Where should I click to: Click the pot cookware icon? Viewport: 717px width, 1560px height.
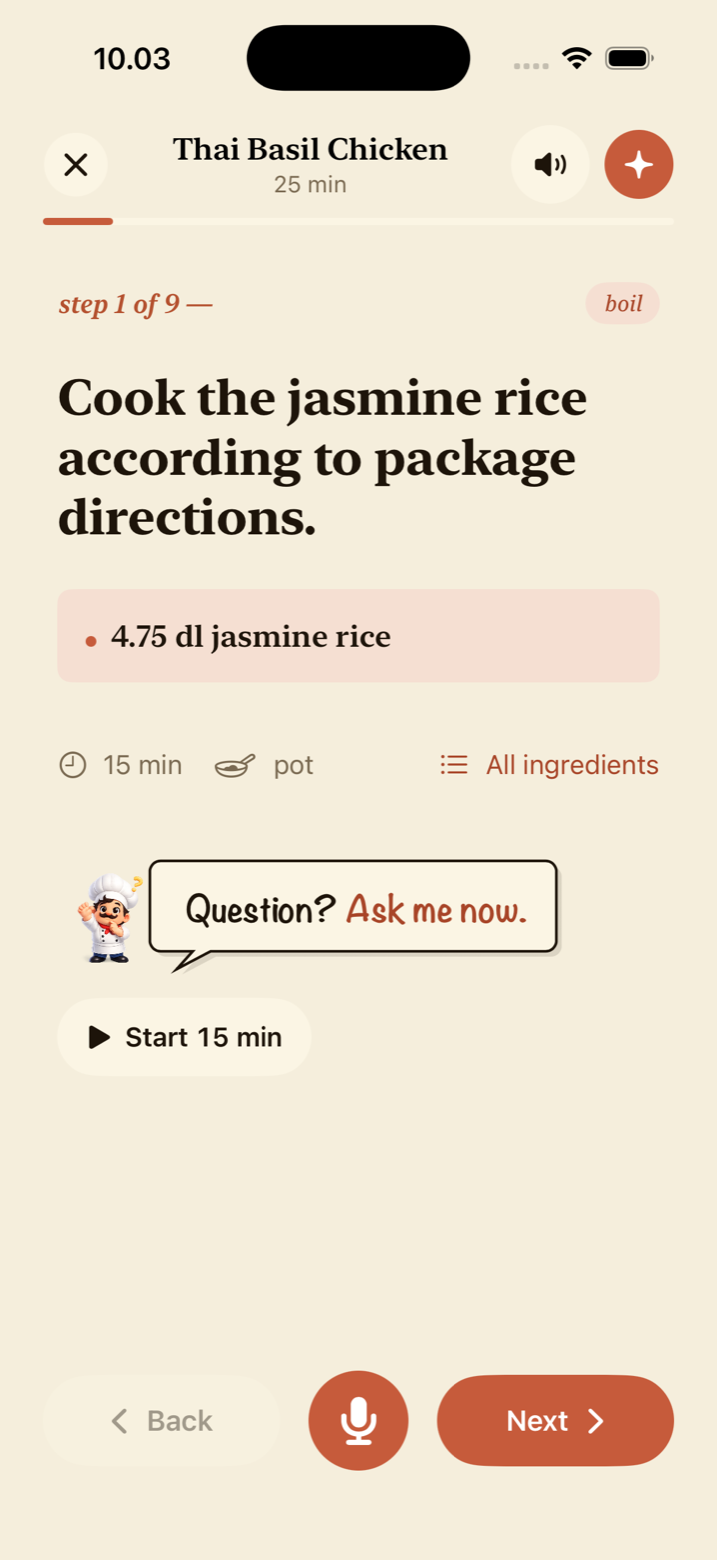tap(235, 766)
